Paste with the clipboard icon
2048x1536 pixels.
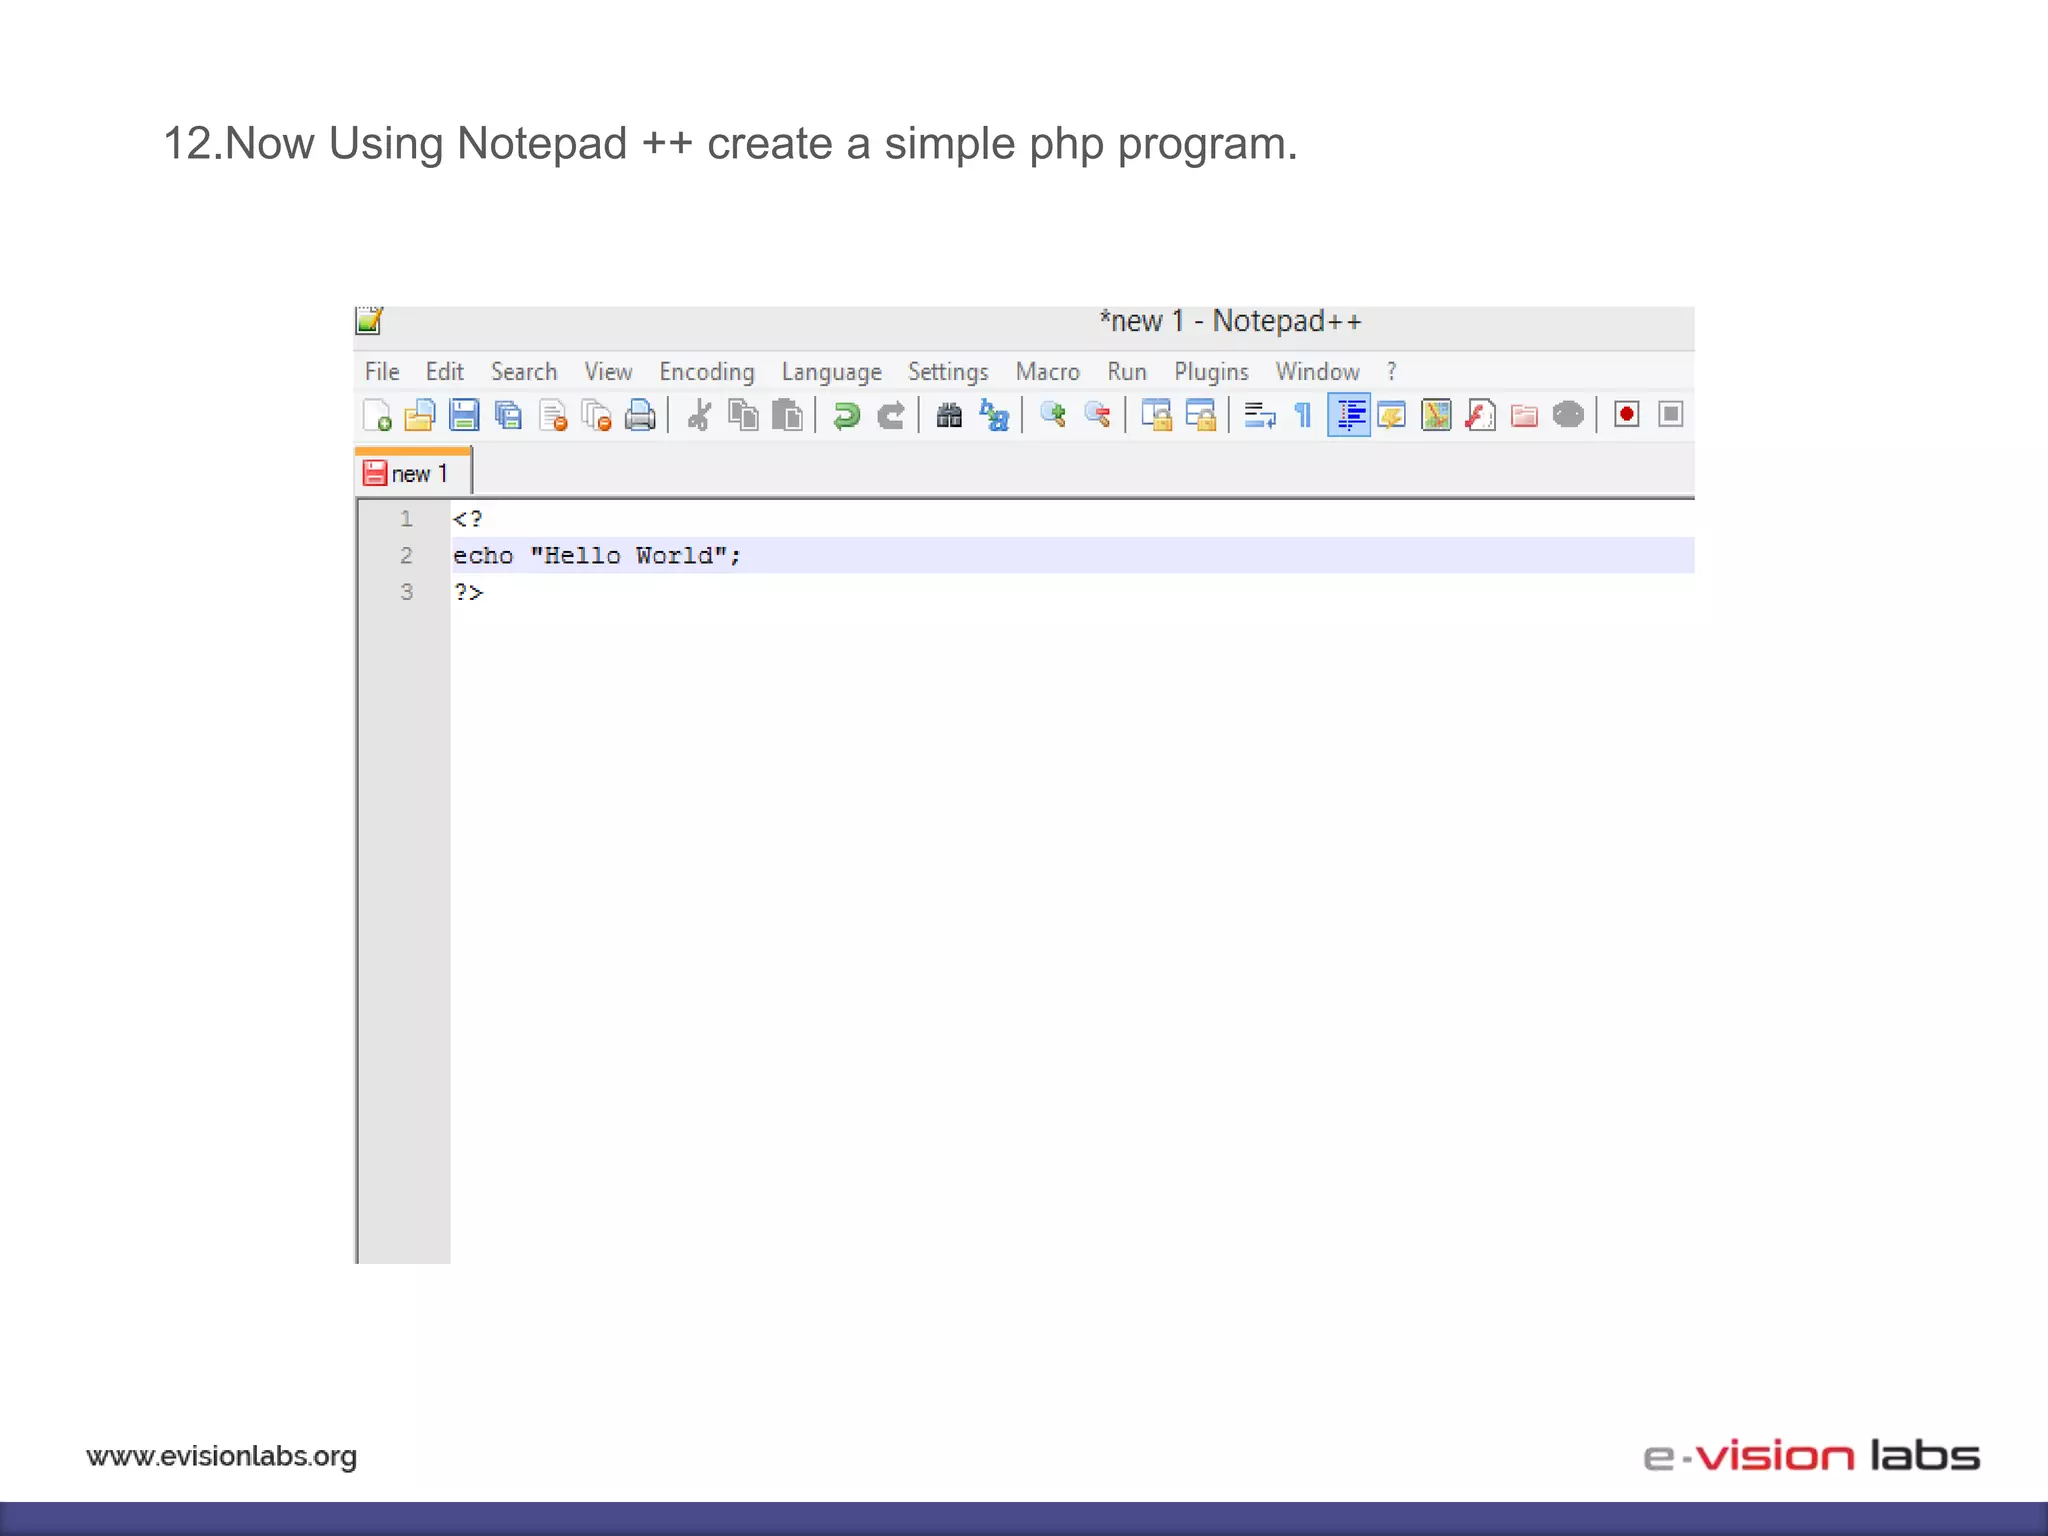pyautogui.click(x=788, y=415)
